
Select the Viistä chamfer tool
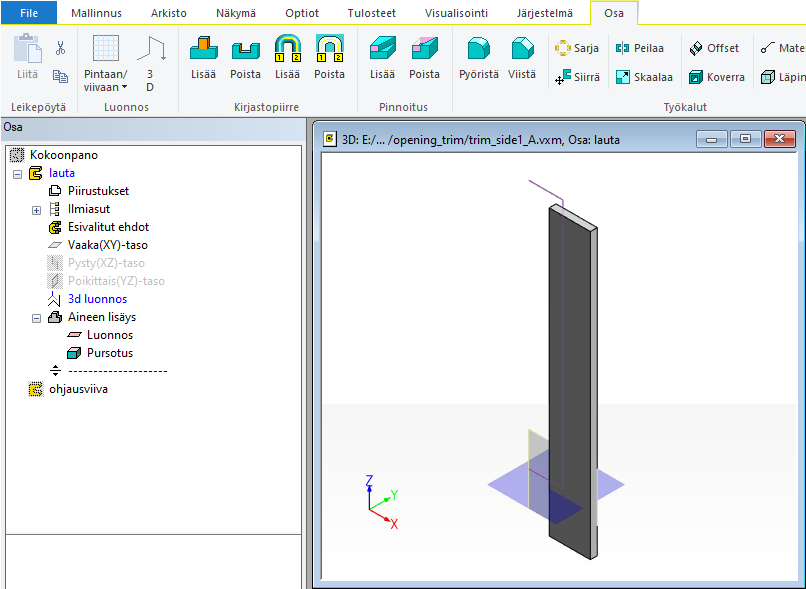pyautogui.click(x=521, y=58)
